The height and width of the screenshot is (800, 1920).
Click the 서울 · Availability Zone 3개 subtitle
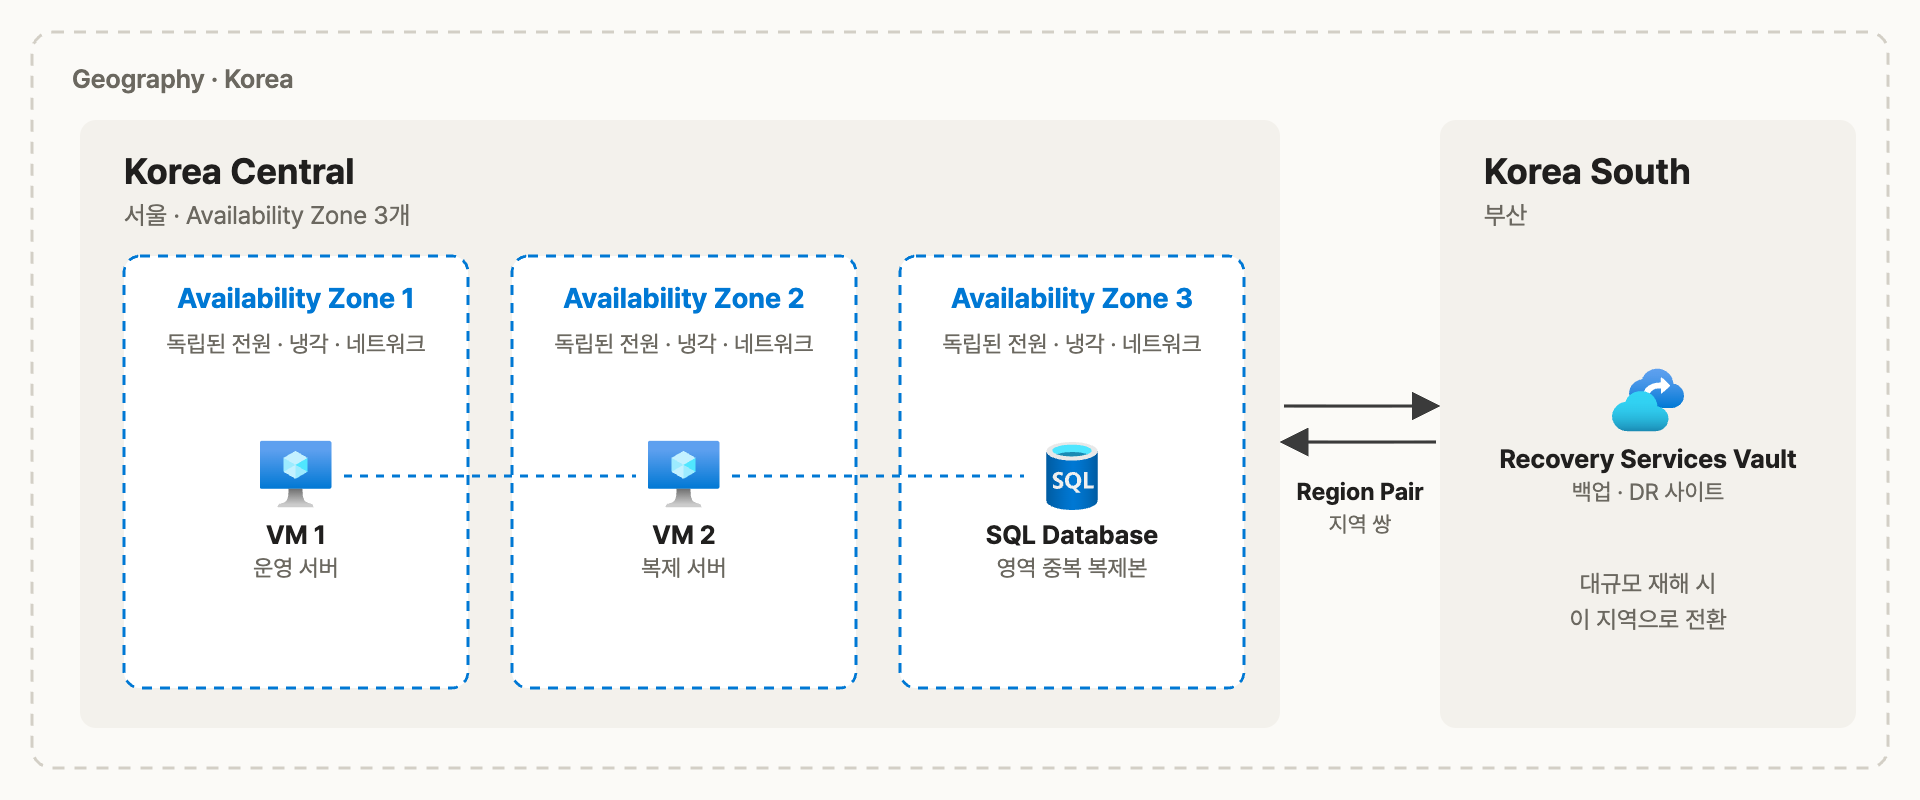tap(267, 215)
